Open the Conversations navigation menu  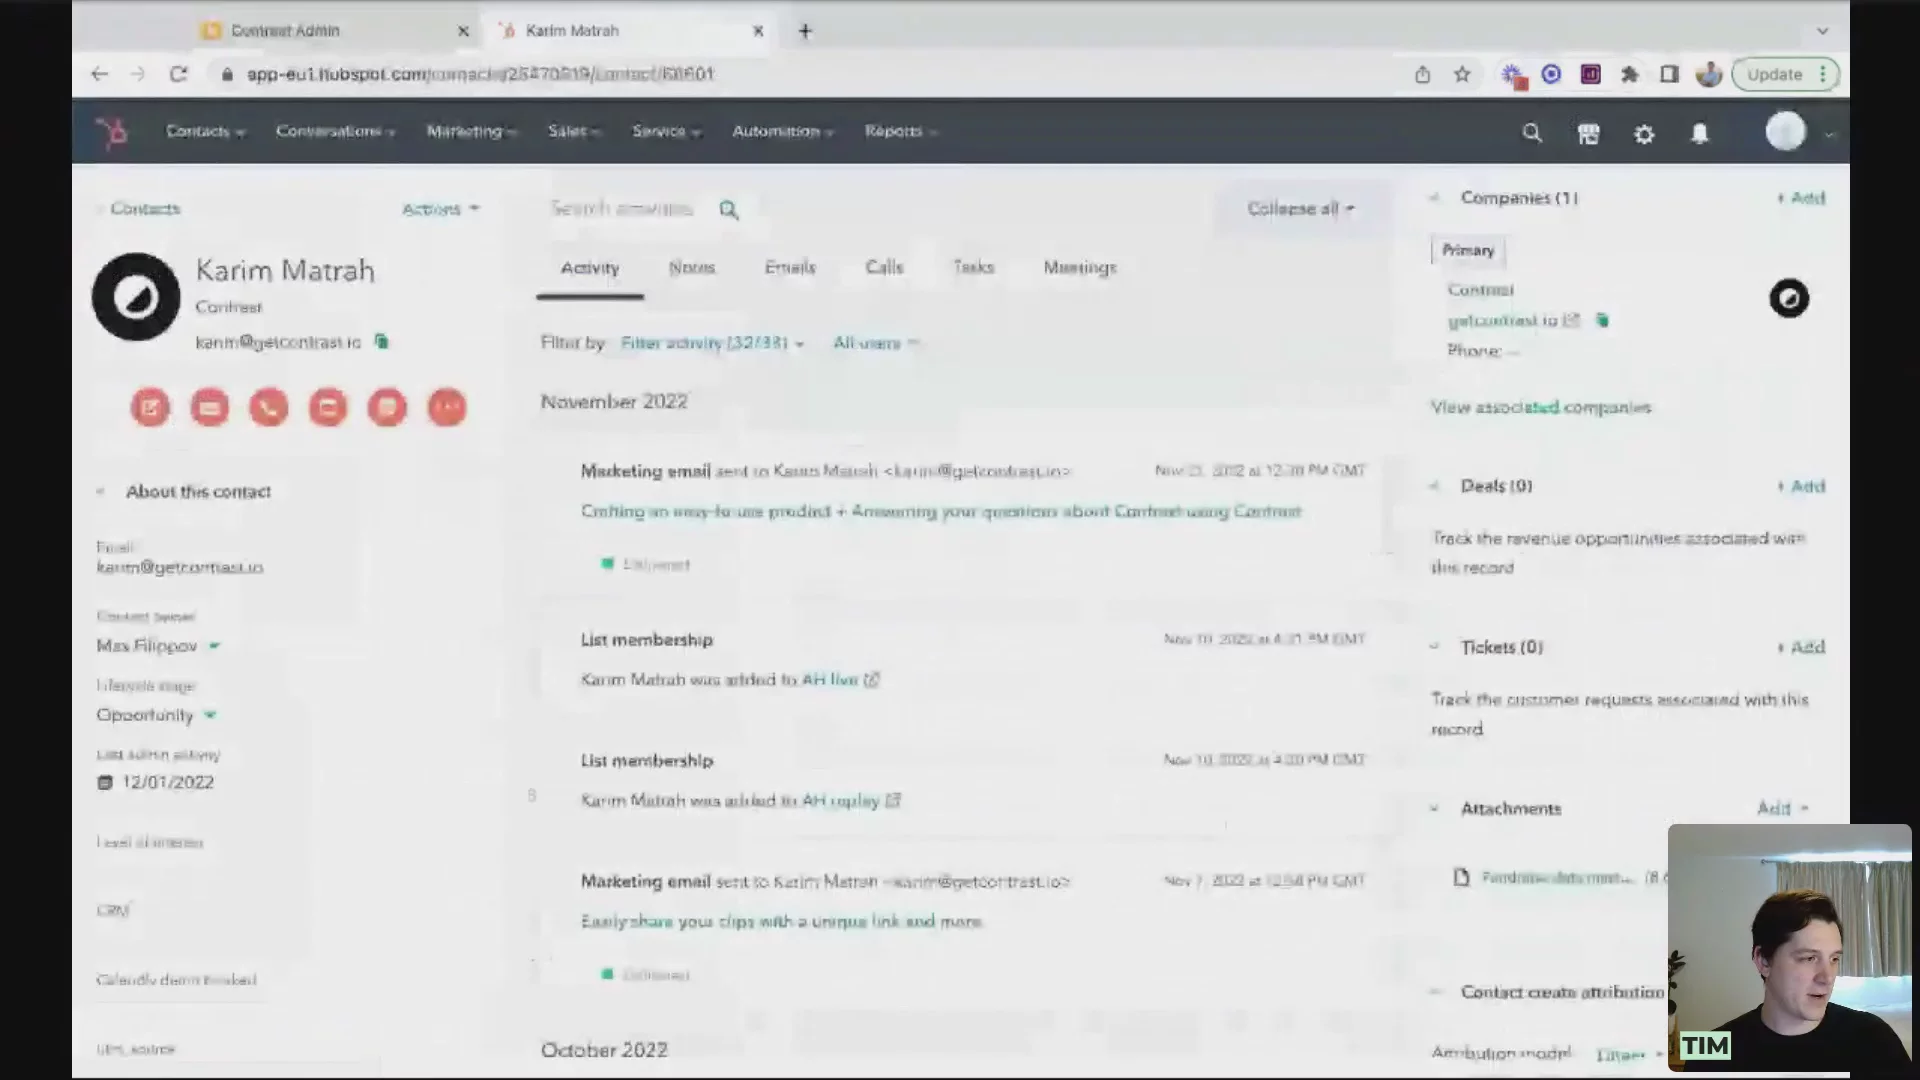coord(336,131)
